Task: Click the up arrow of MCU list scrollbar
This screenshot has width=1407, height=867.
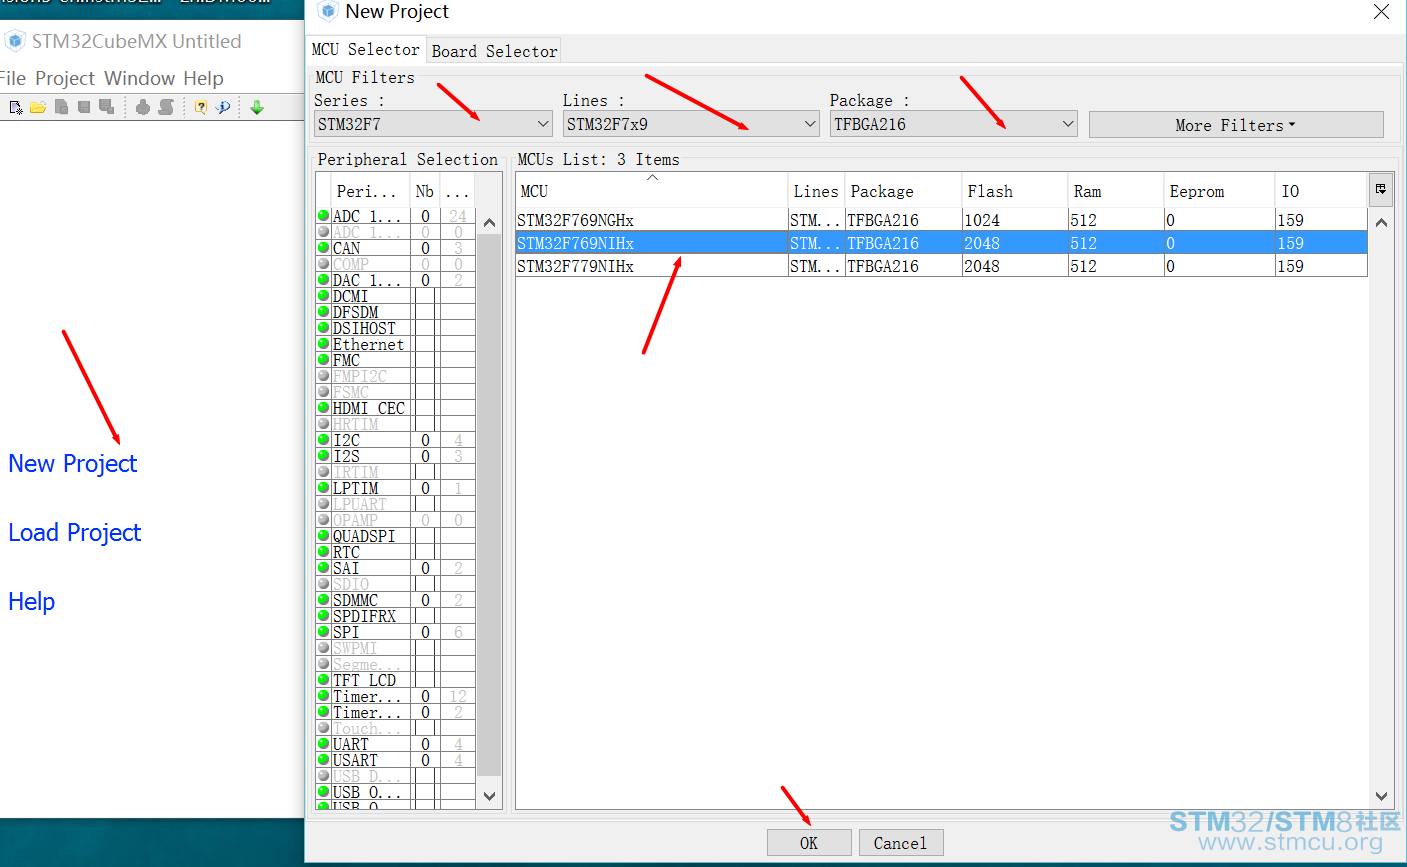Action: (1381, 222)
